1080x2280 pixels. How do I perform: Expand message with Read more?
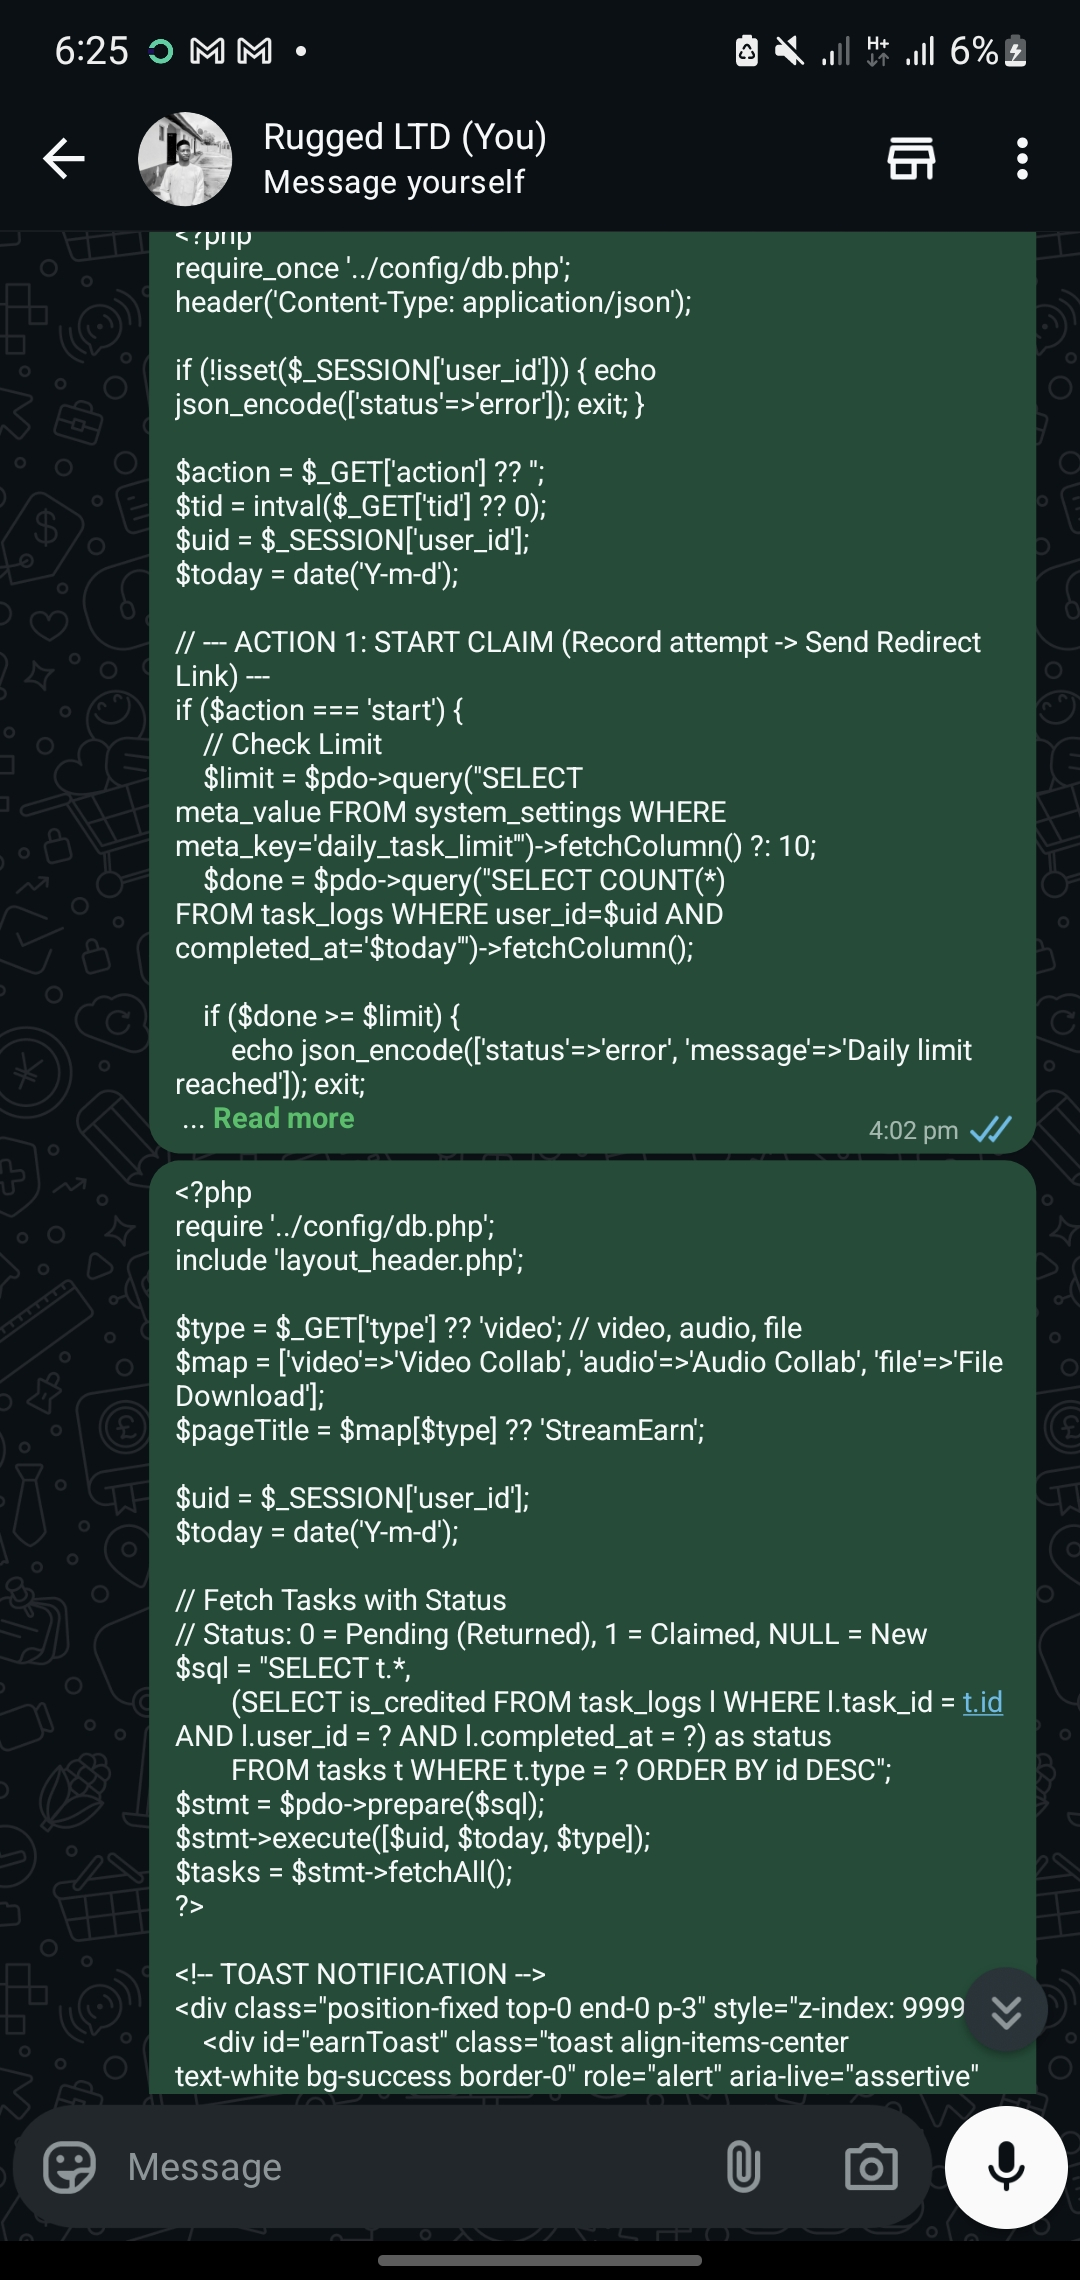[x=283, y=1118]
